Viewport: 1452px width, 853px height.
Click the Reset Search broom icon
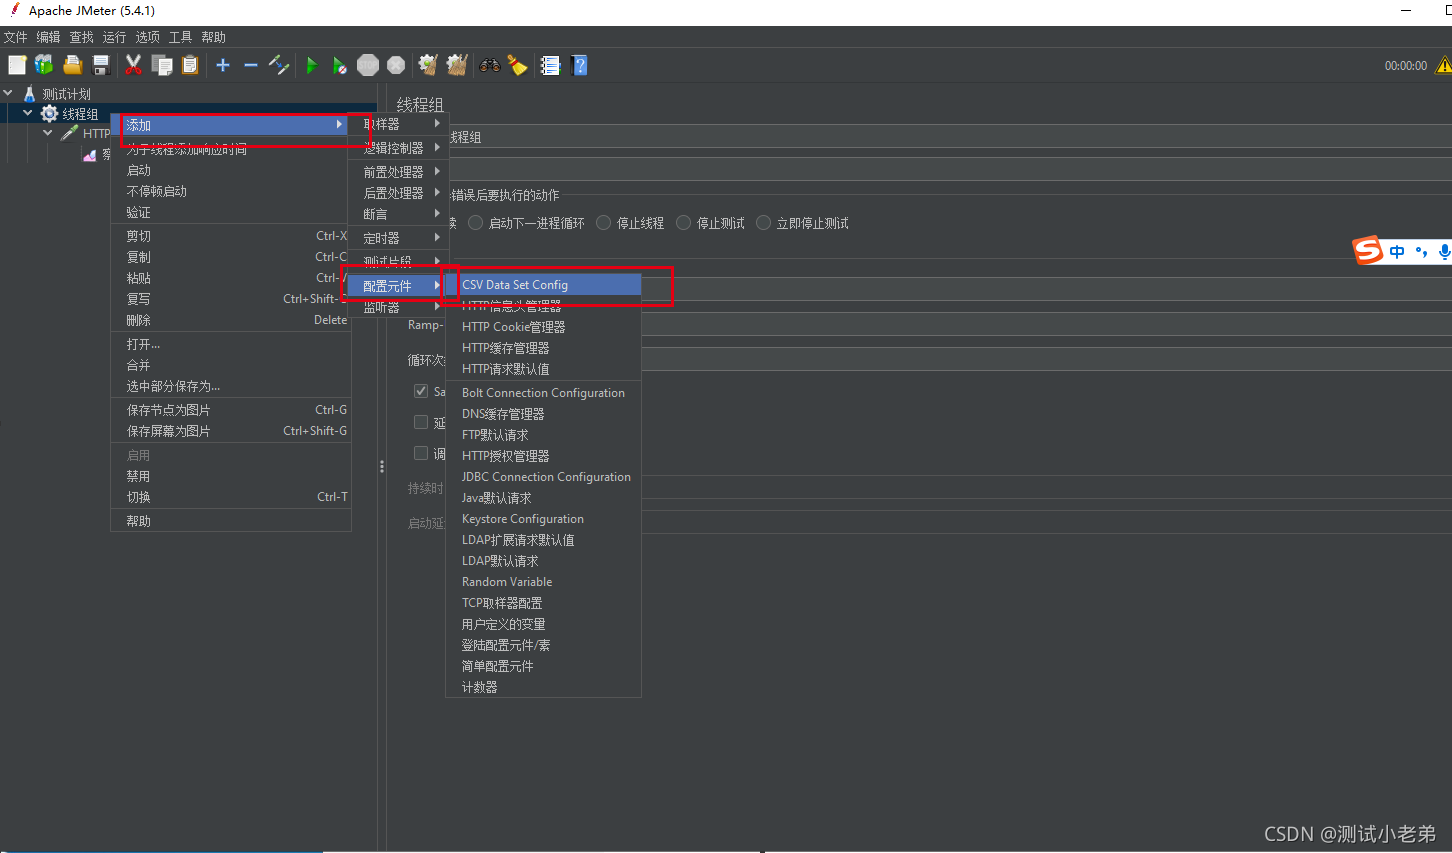click(517, 65)
